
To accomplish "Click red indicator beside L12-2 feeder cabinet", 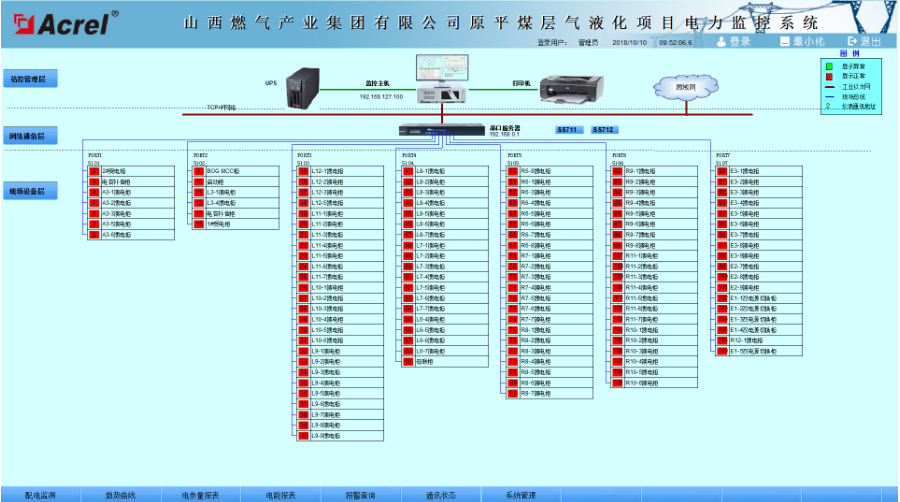I will (304, 182).
